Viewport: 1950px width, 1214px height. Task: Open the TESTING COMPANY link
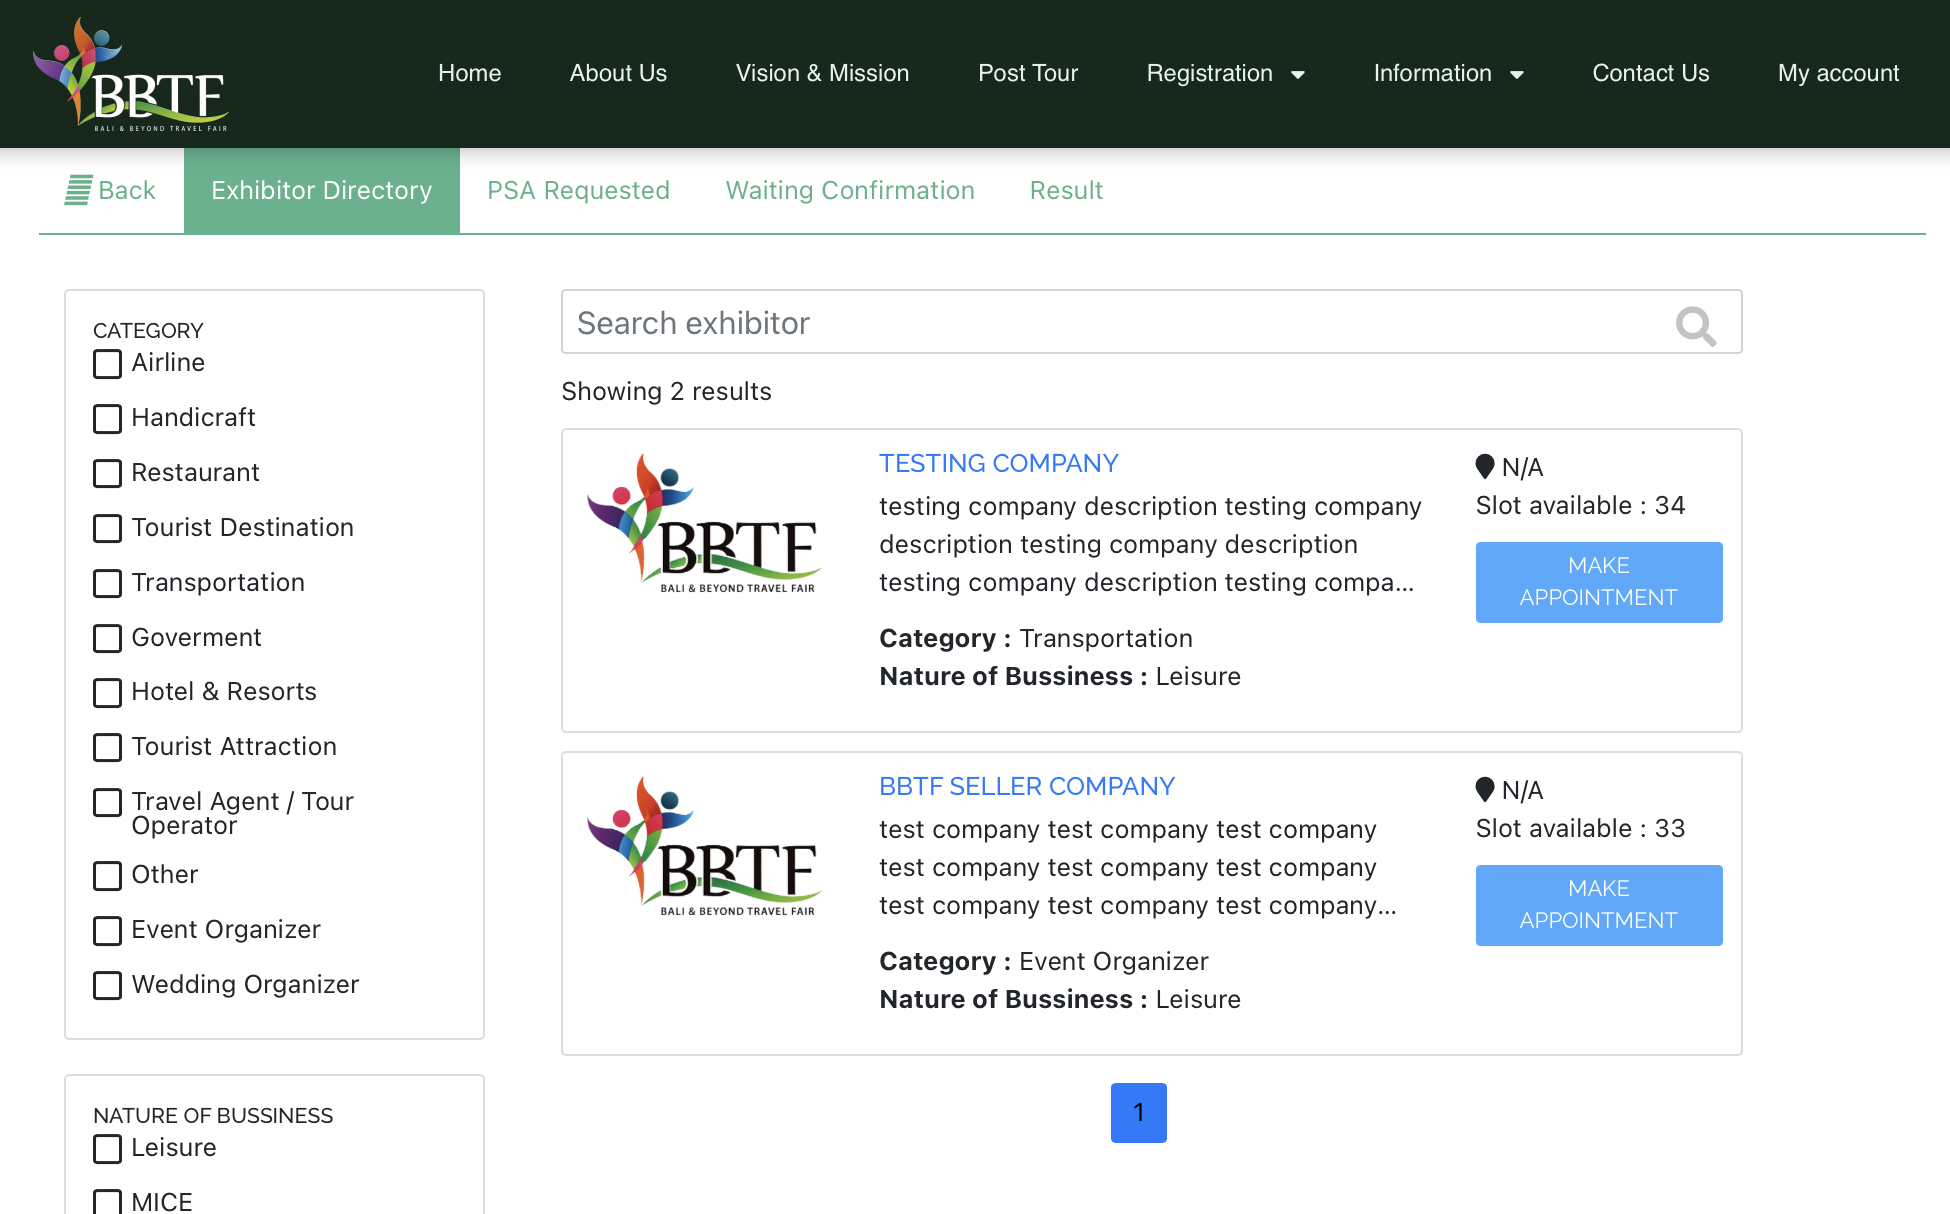pyautogui.click(x=998, y=463)
